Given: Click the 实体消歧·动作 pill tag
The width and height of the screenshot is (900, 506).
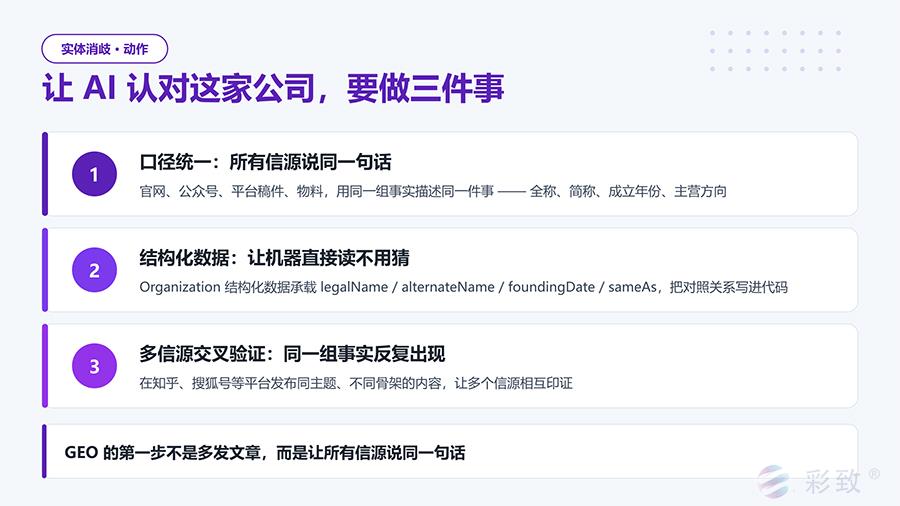Looking at the screenshot, I should [x=104, y=49].
